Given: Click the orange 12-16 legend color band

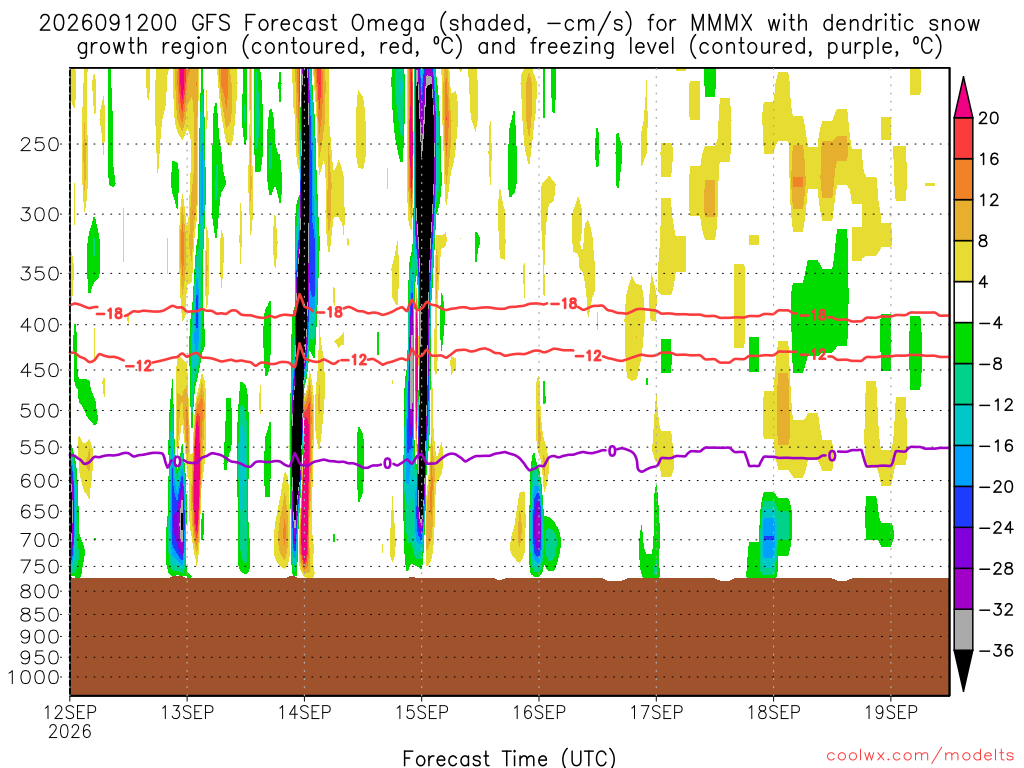Looking at the screenshot, I should pyautogui.click(x=963, y=180).
